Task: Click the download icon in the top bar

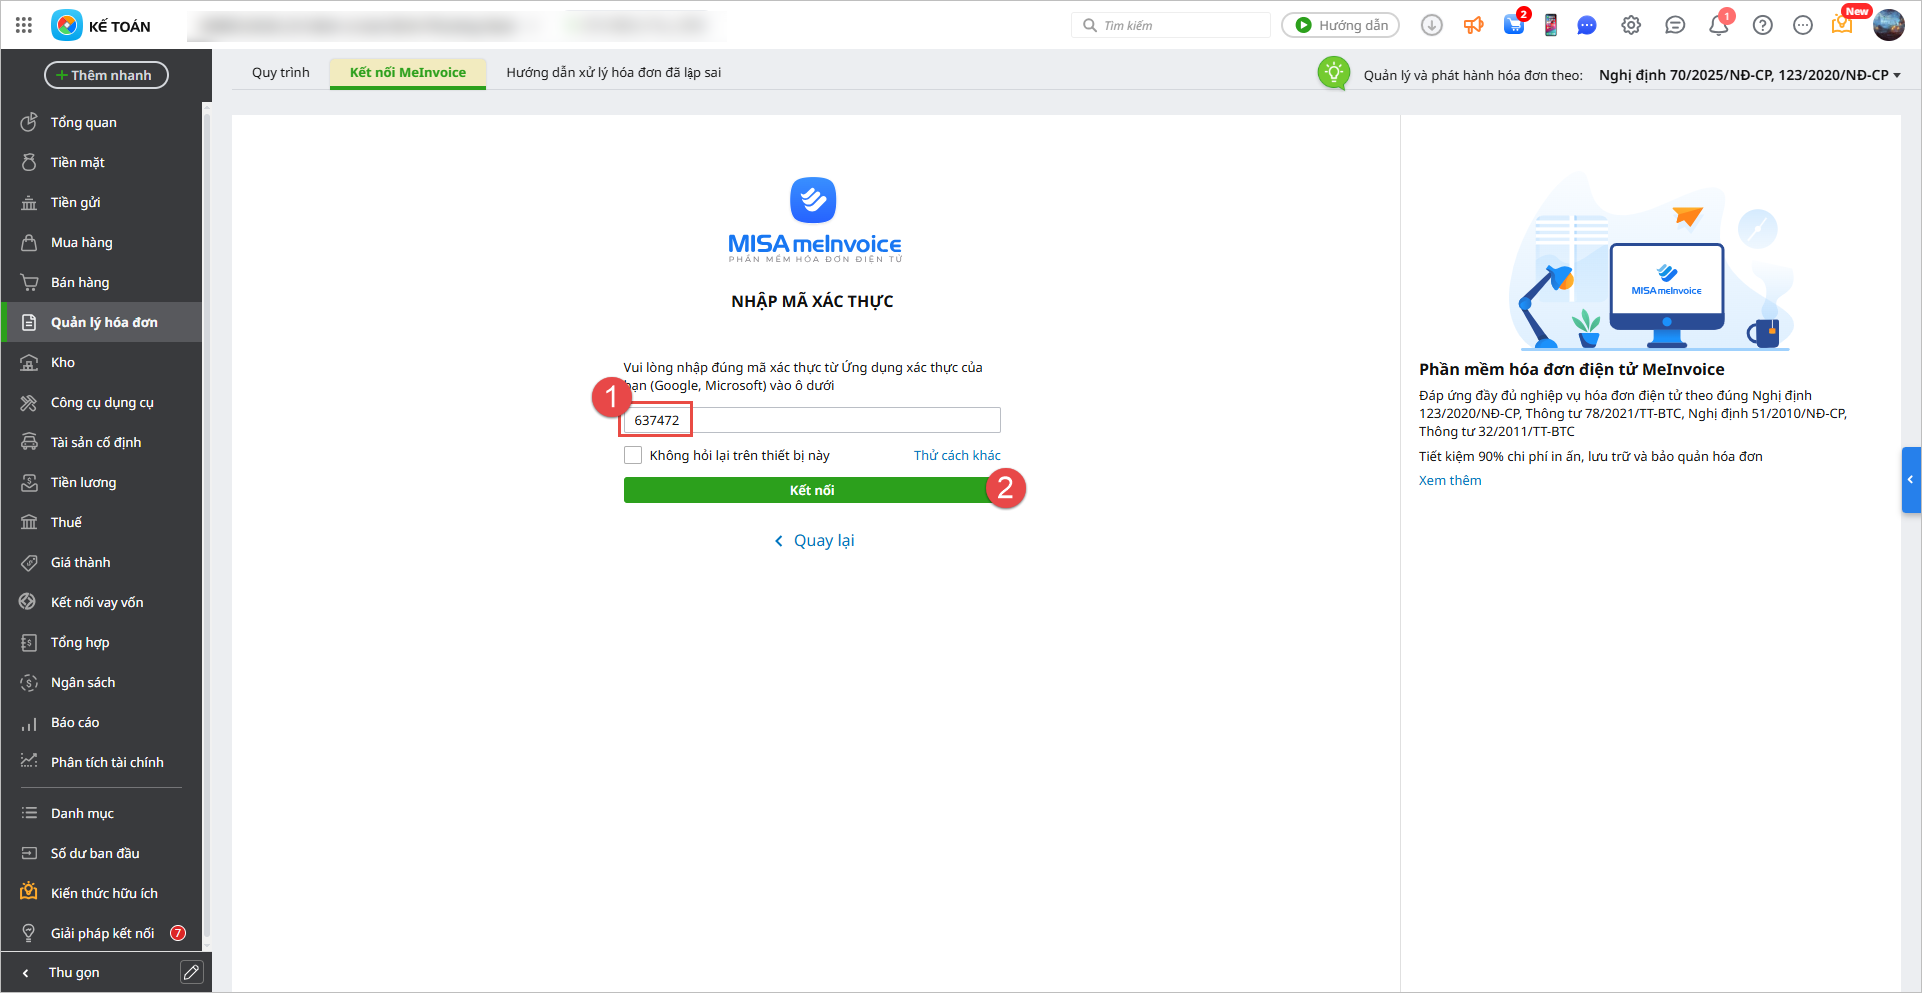Action: tap(1432, 25)
